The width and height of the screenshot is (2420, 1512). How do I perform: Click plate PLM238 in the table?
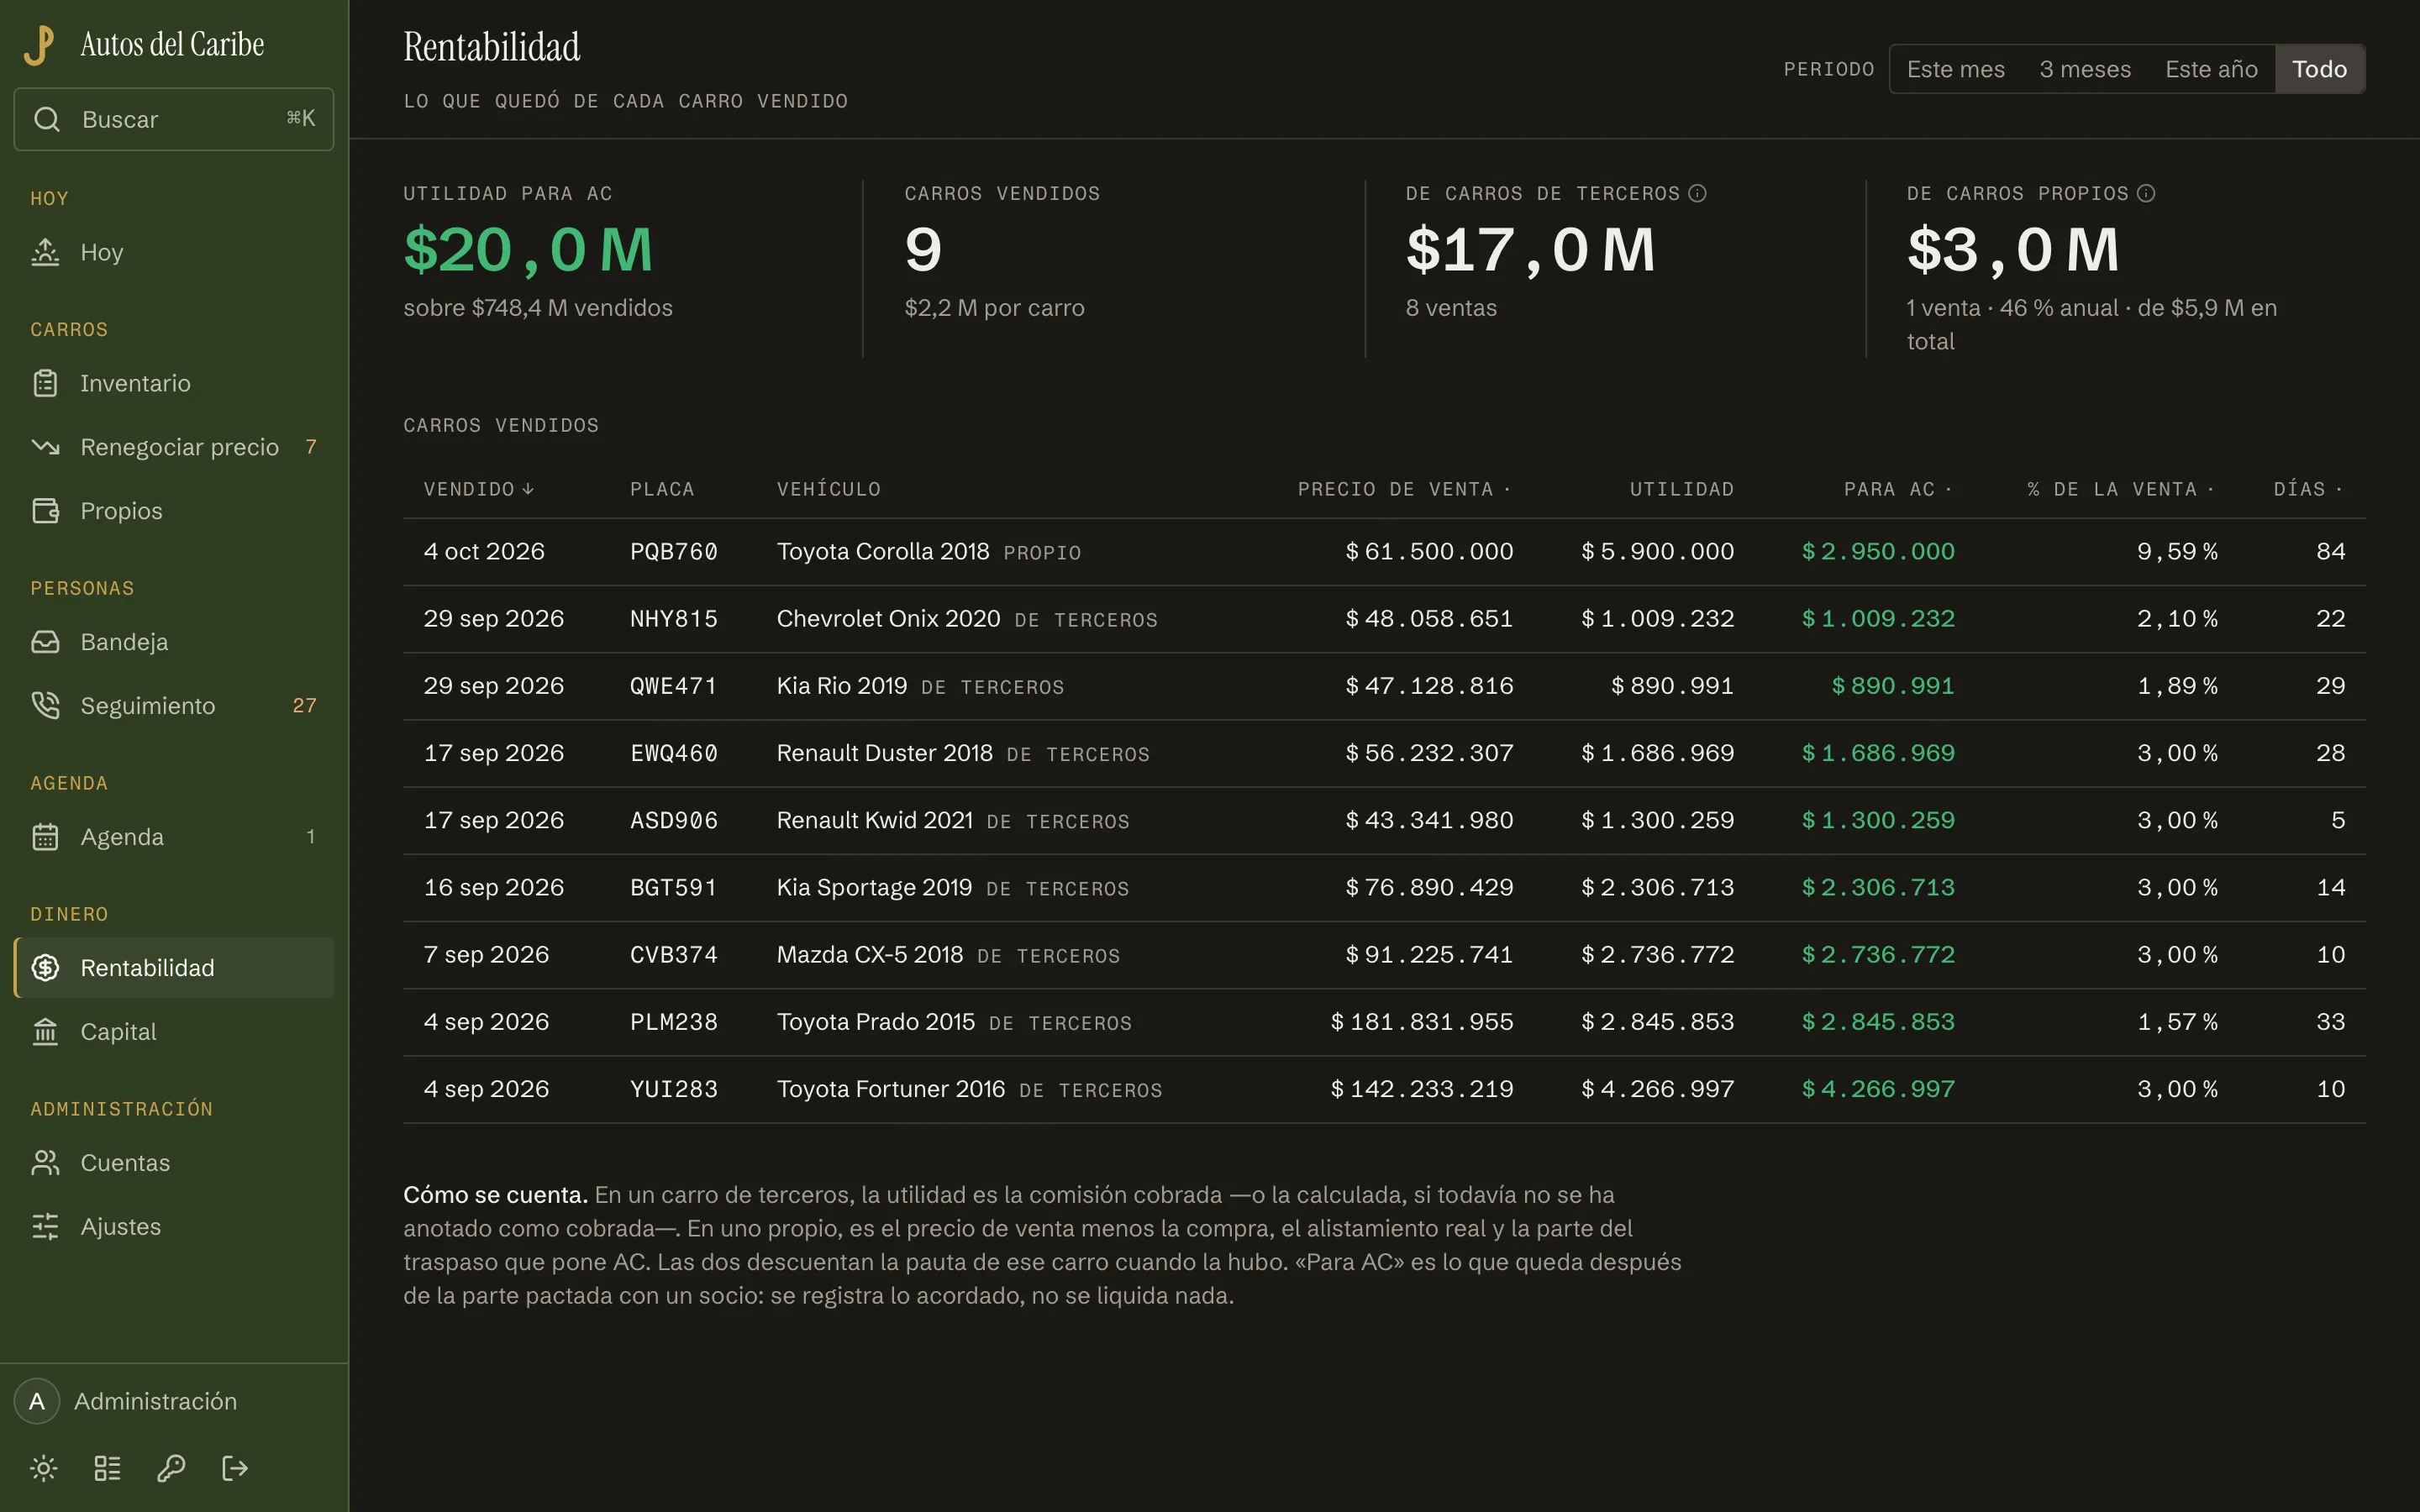674,1022
